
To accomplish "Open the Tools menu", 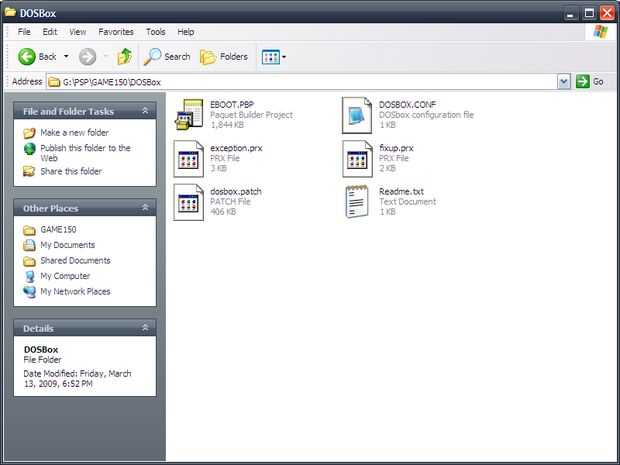I will [156, 32].
